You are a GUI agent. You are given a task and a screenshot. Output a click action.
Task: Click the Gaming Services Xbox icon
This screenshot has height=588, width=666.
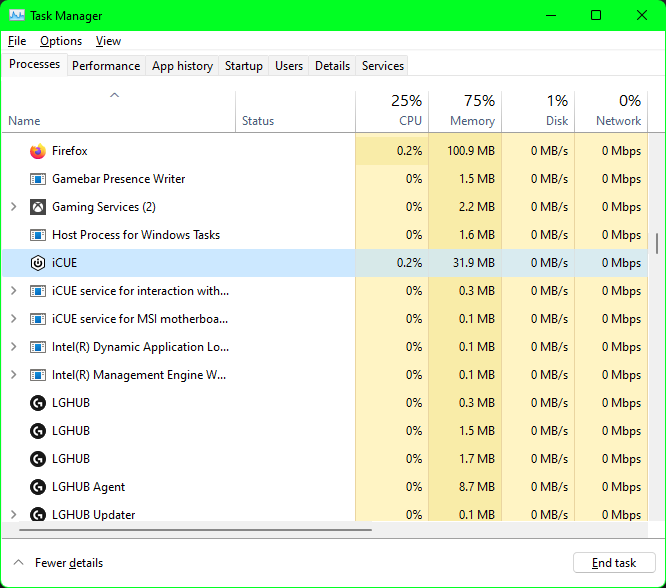[x=38, y=207]
